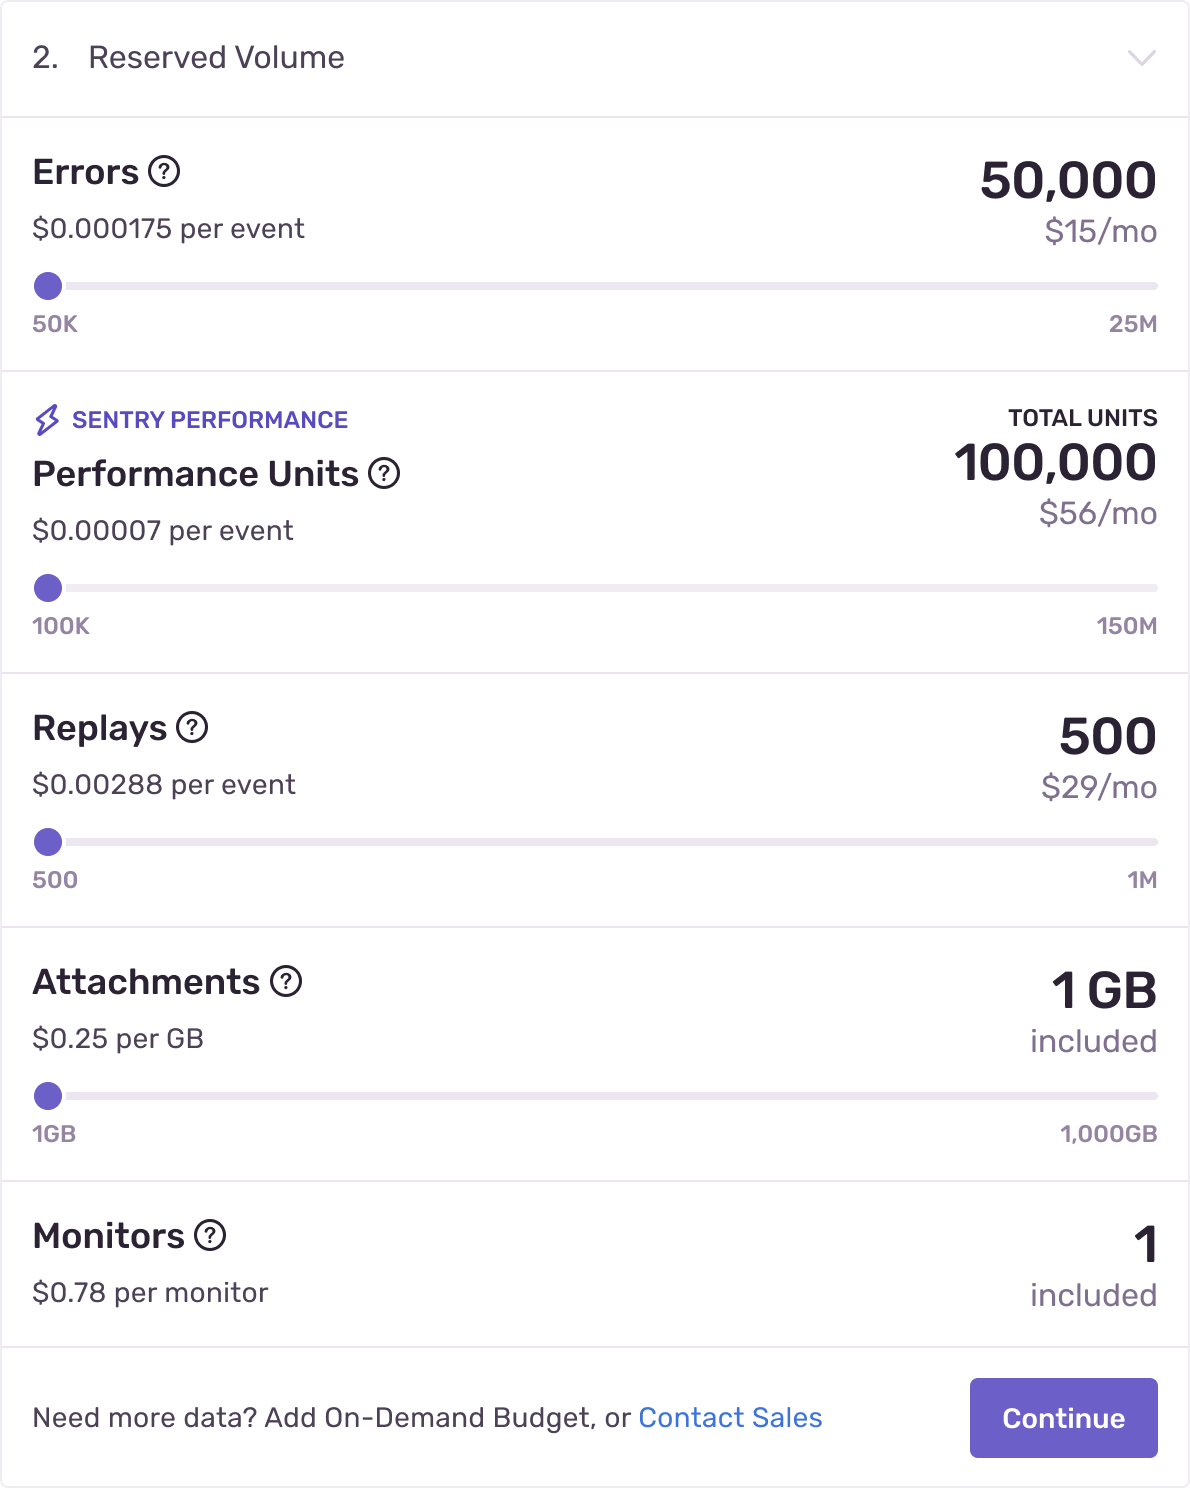Click the Reserved Volume step heading
The width and height of the screenshot is (1190, 1488).
tap(216, 58)
